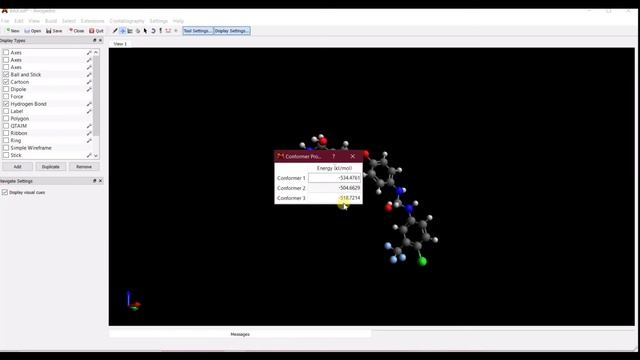Open the Settings menu
This screenshot has width=640, height=360.
[x=158, y=21]
